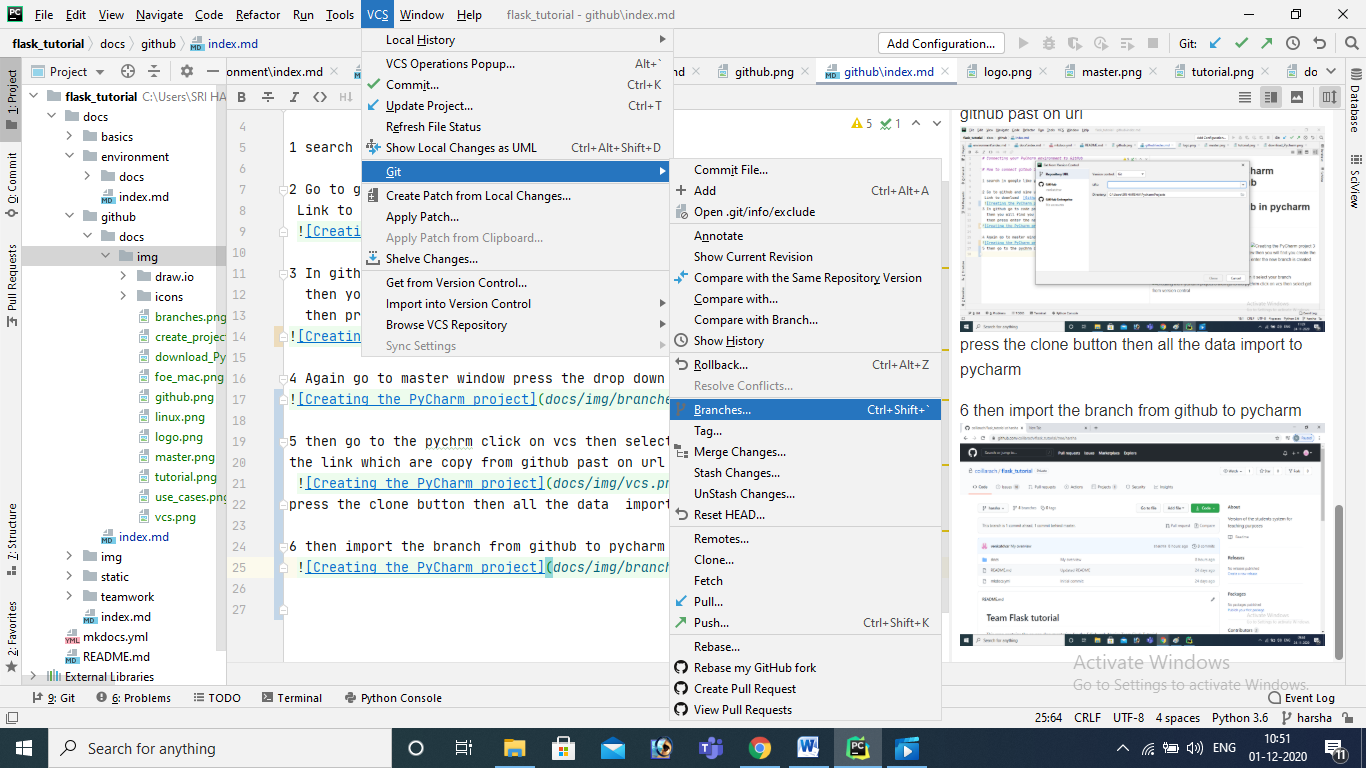The image size is (1366, 768).
Task: Open the 9: Git tool window
Action: (54, 698)
